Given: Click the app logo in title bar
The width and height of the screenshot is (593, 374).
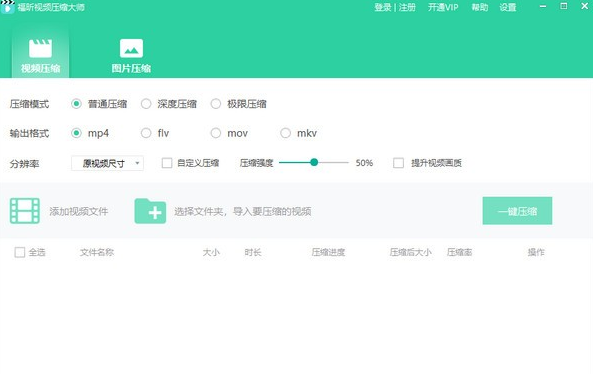Looking at the screenshot, I should 7,7.
